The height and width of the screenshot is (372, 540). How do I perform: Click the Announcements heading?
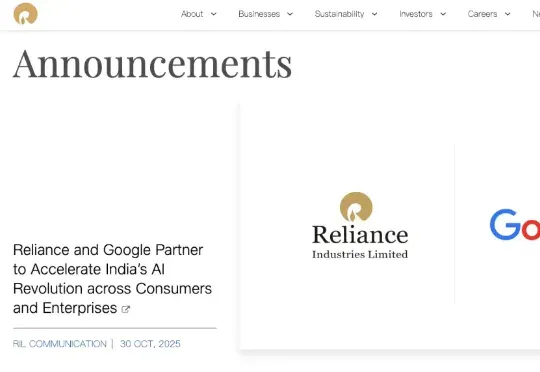[153, 64]
